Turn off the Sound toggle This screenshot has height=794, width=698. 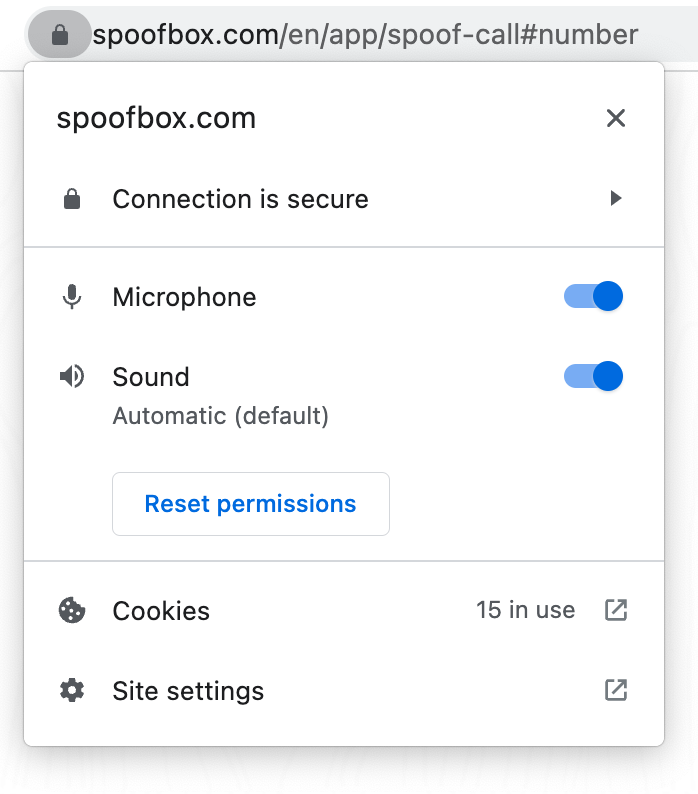594,377
